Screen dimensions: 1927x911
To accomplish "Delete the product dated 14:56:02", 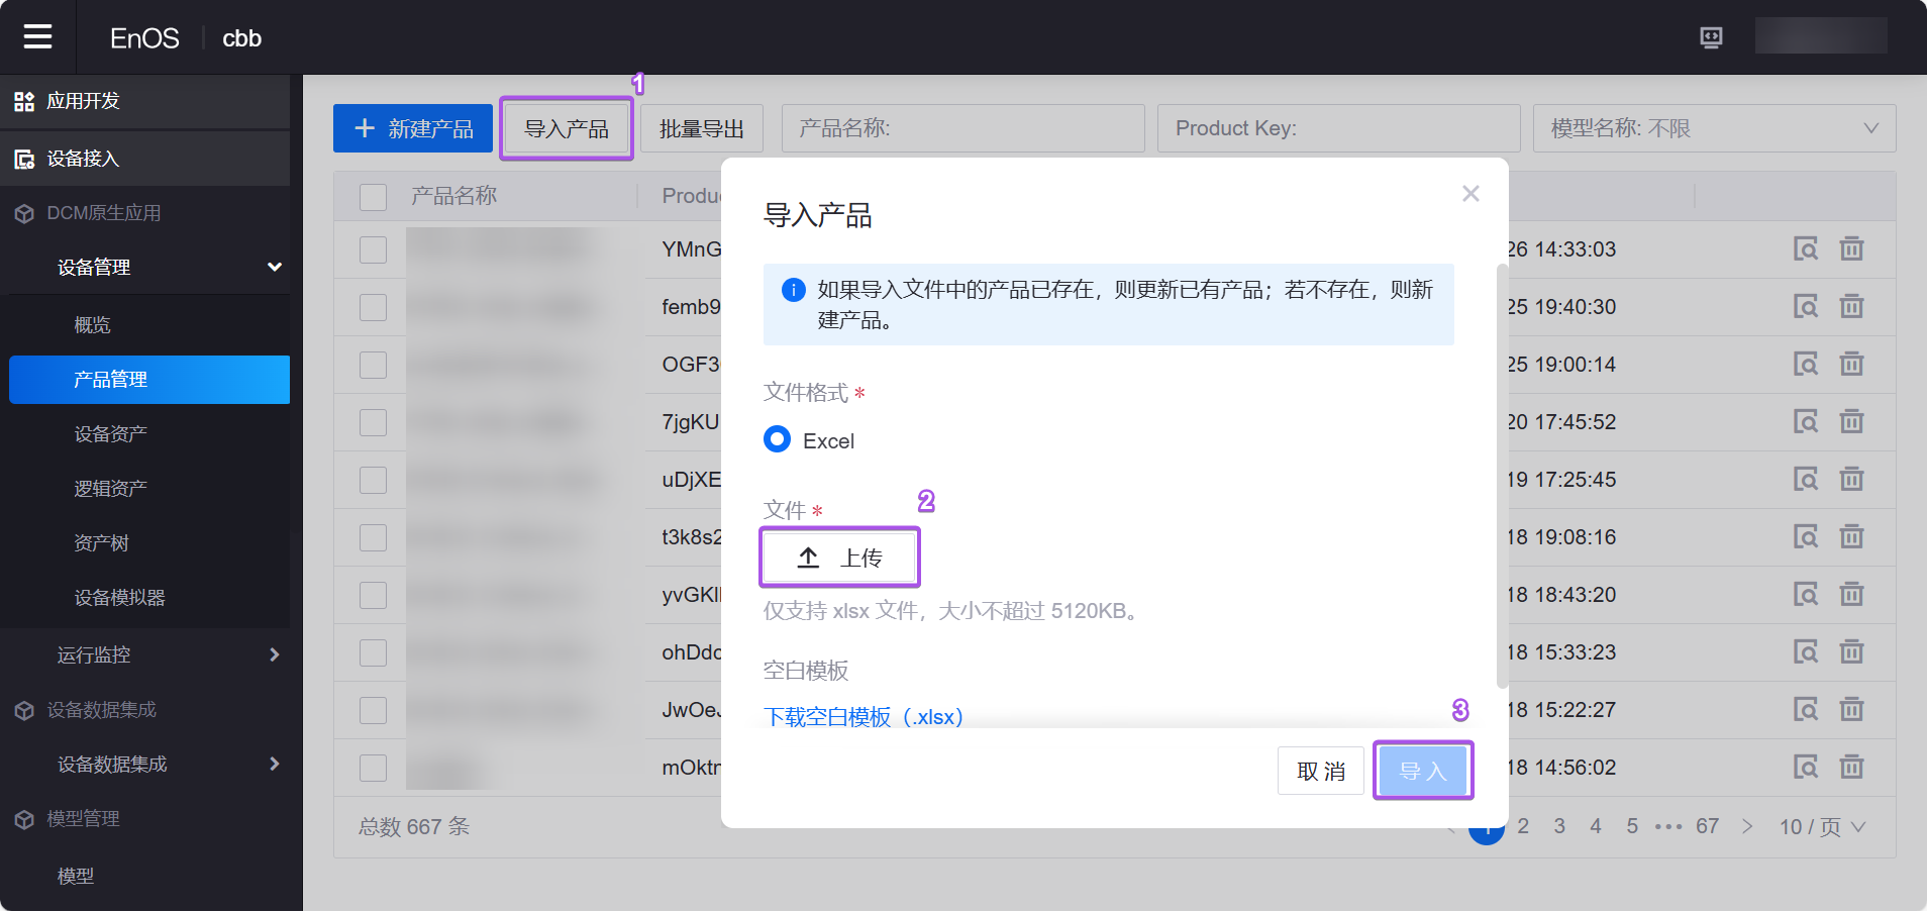I will point(1851,767).
